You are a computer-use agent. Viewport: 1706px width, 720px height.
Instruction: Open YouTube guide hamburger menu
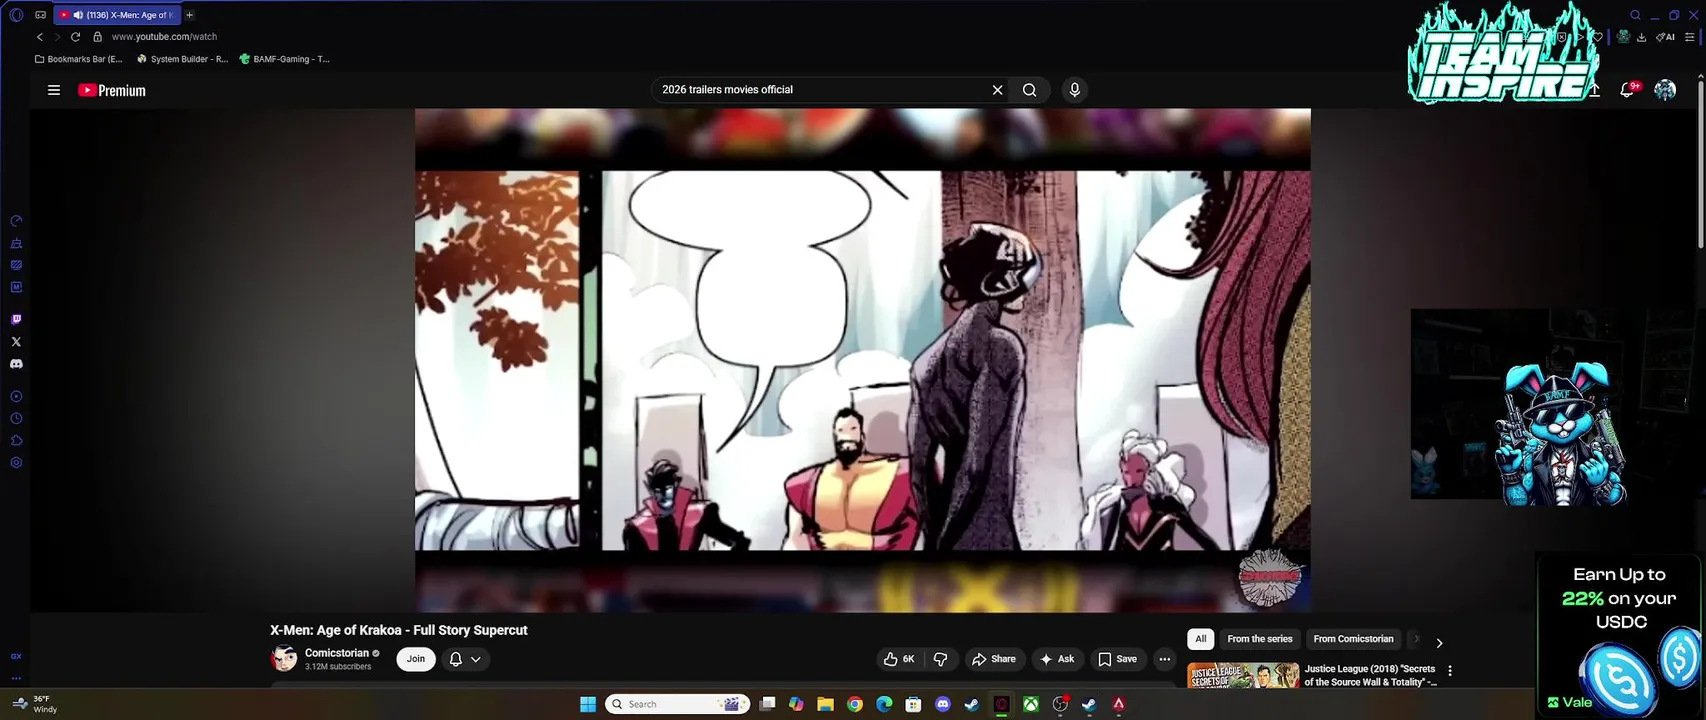tap(54, 90)
